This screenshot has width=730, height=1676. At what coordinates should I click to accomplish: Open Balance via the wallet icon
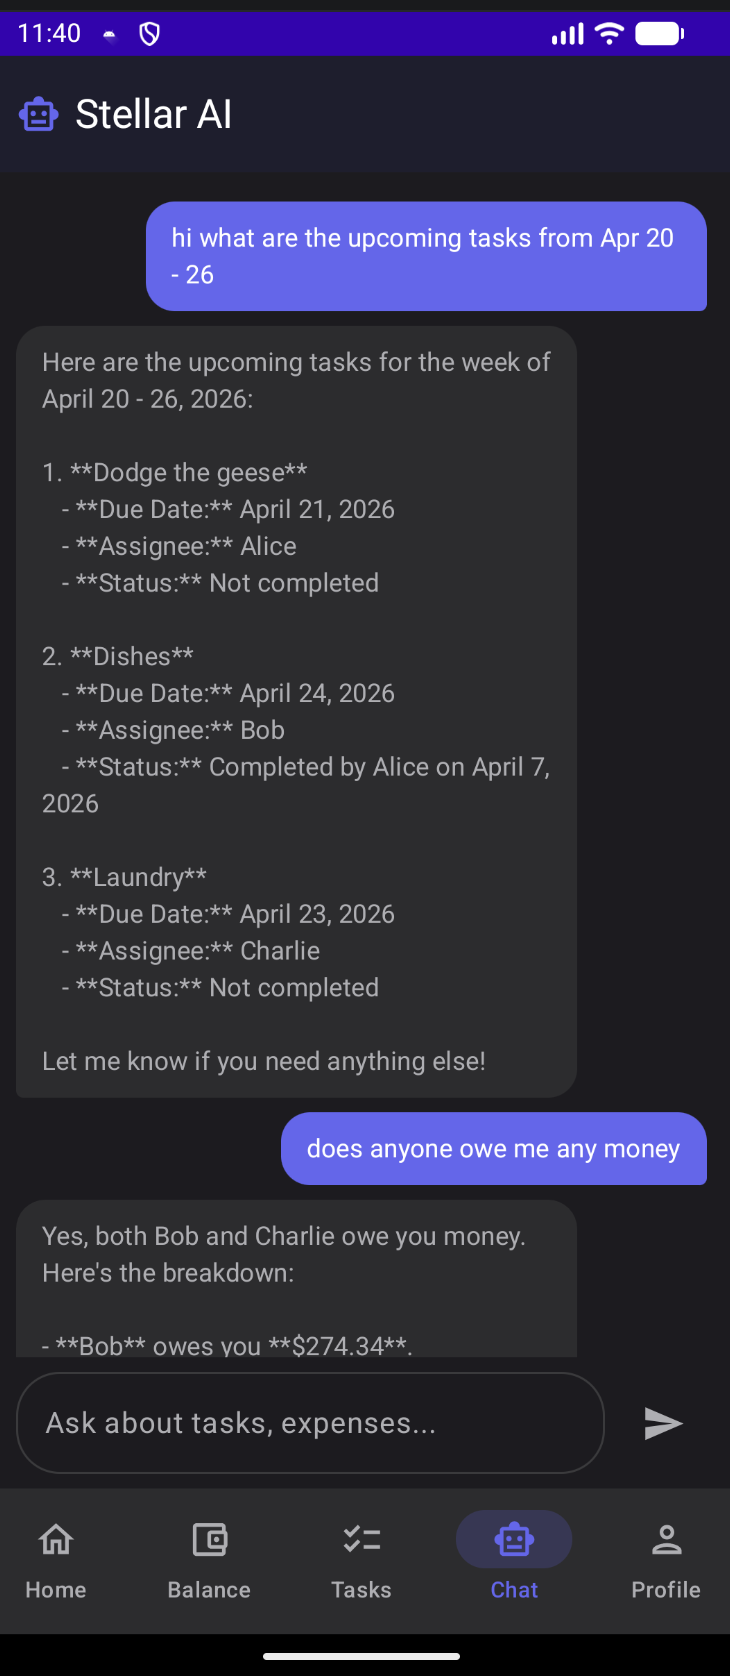[209, 1540]
